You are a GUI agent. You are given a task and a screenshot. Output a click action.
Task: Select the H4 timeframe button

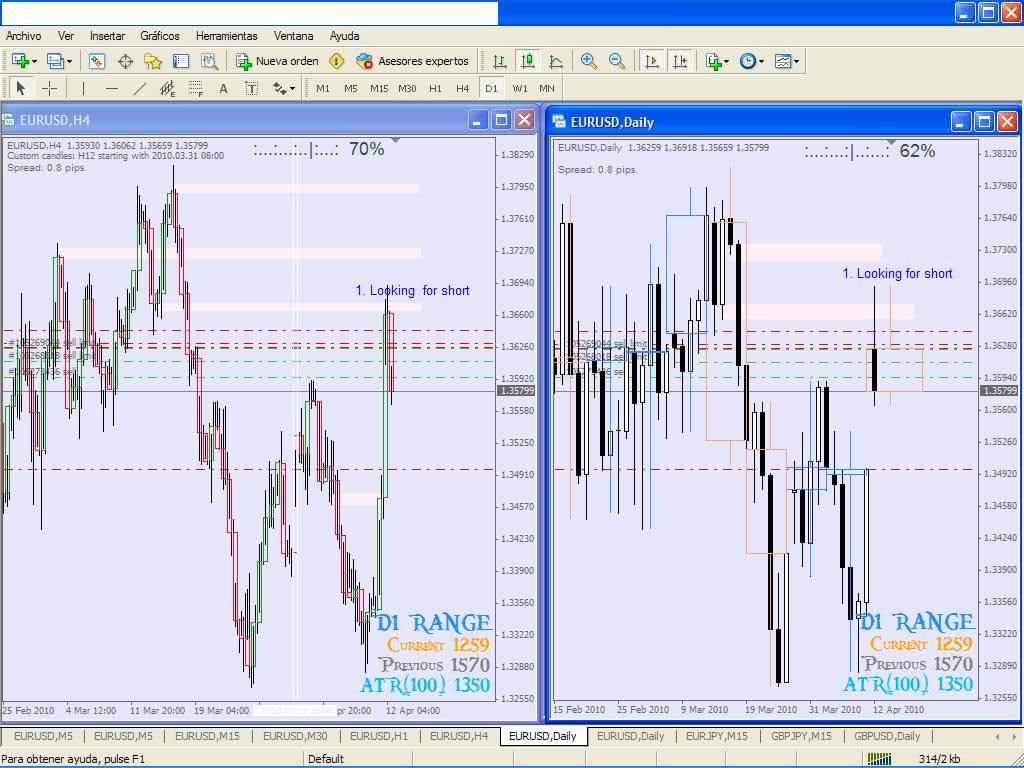coord(463,88)
